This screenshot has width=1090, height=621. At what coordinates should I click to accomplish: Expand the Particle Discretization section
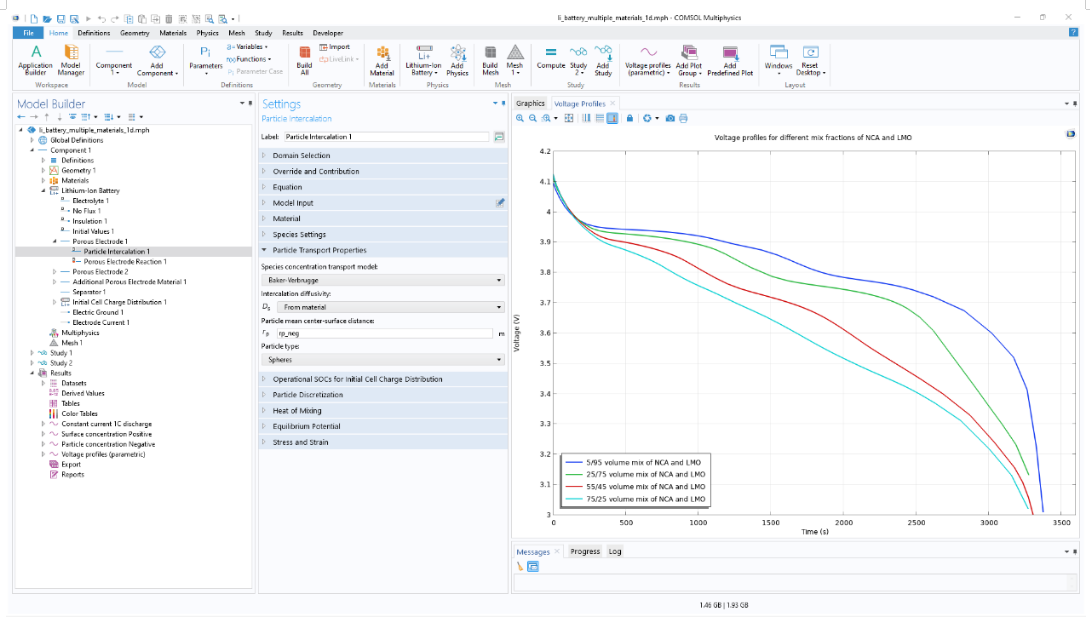click(x=384, y=395)
